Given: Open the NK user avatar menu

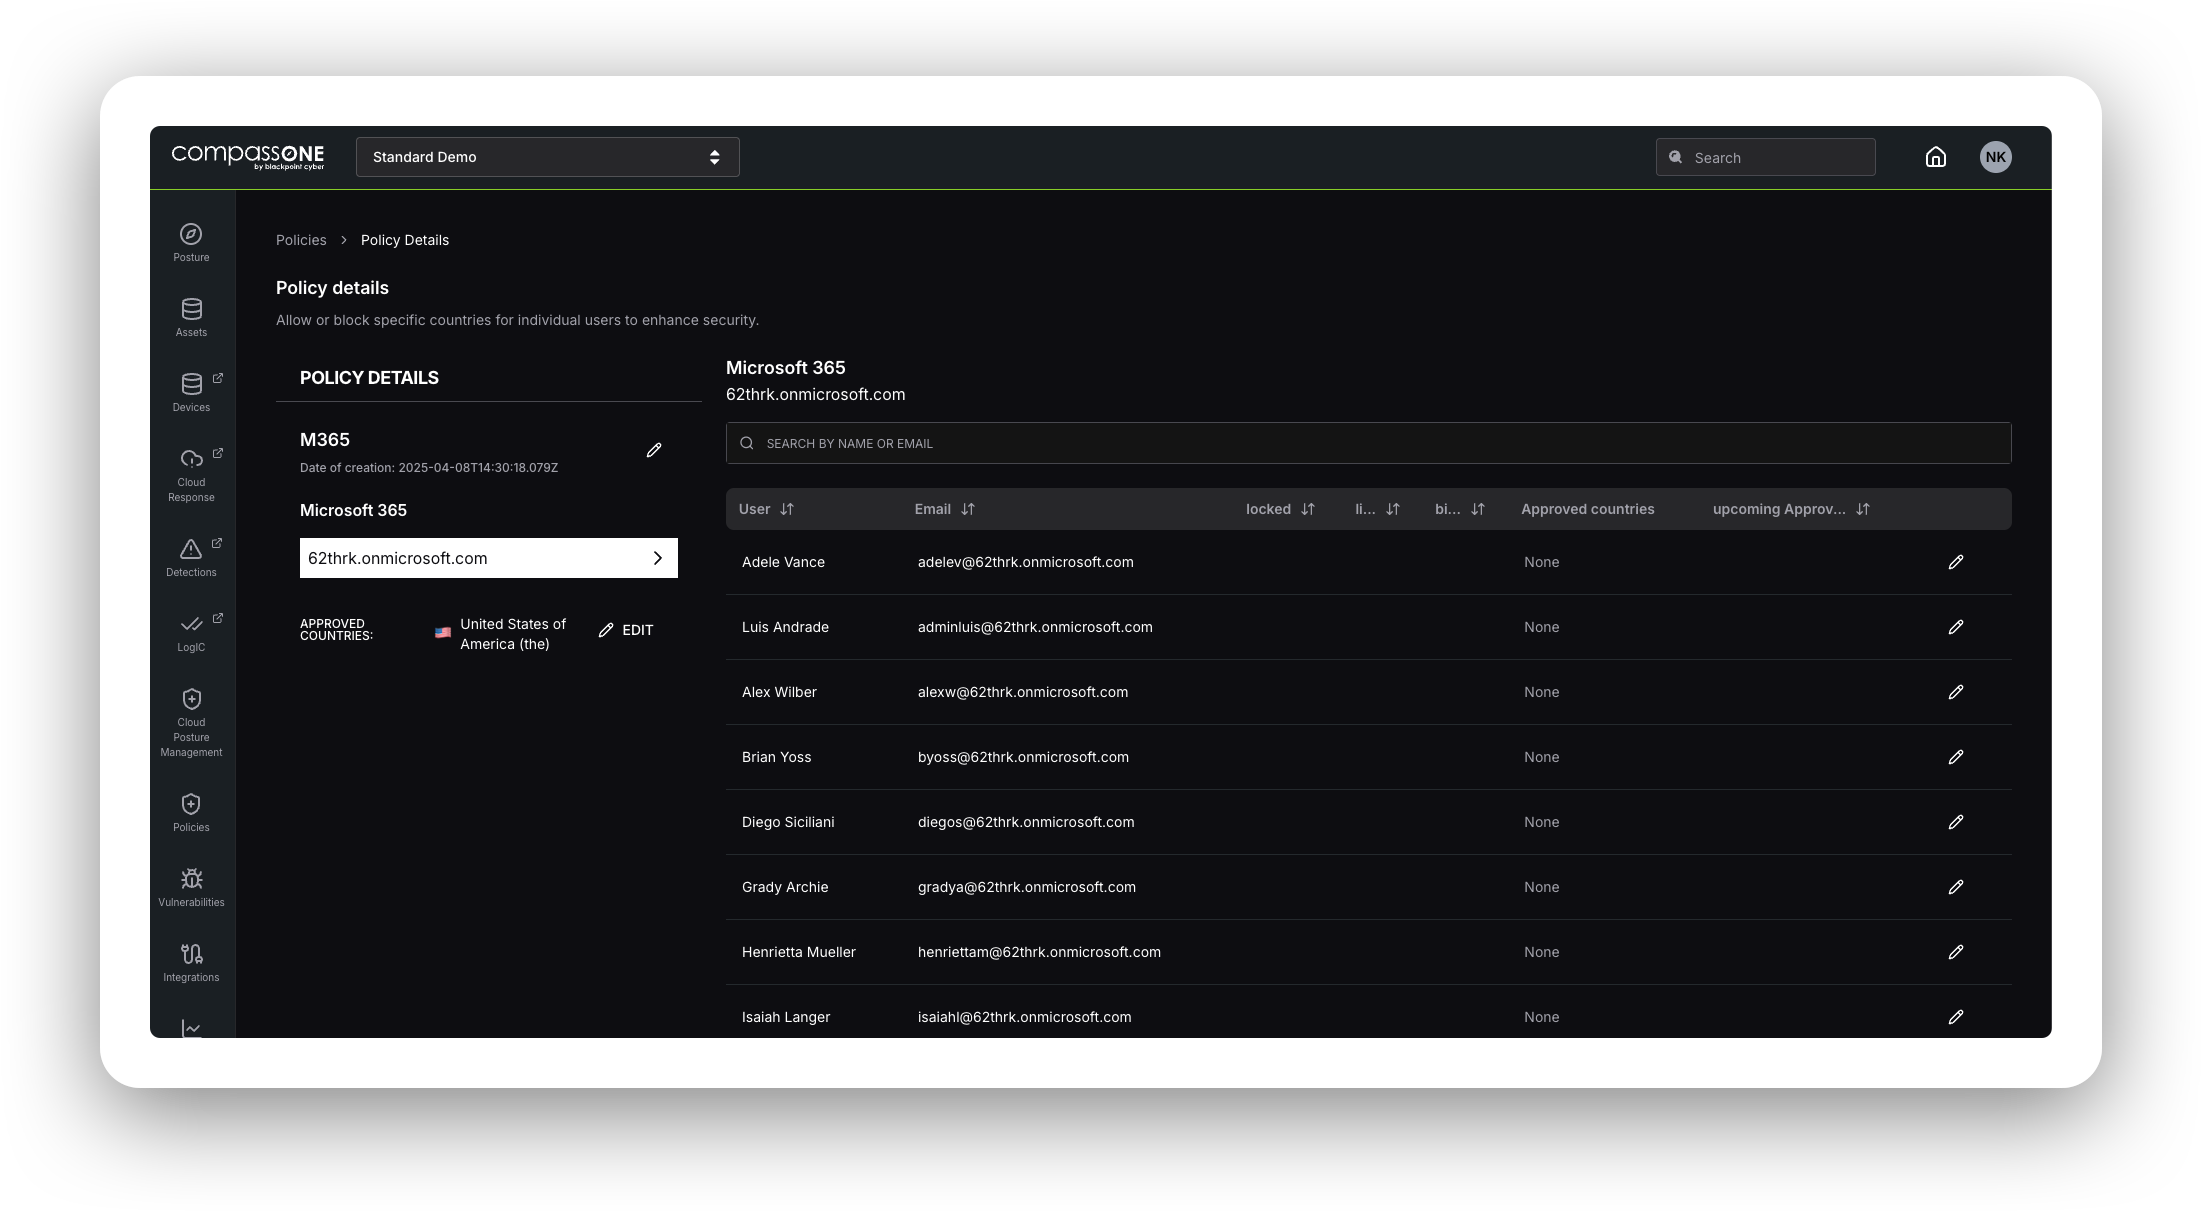Looking at the screenshot, I should pos(1996,157).
